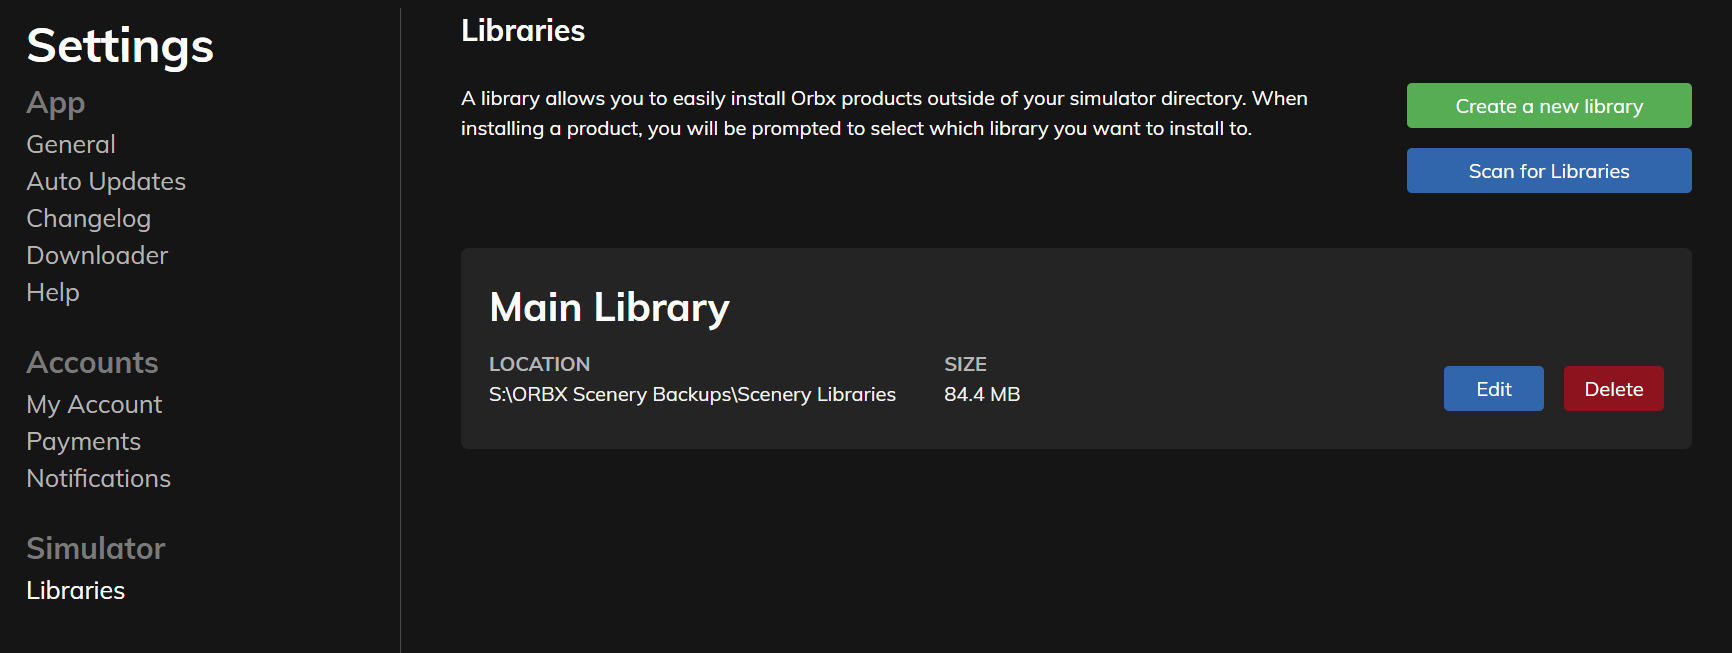Viewport: 1732px width, 653px height.
Task: Navigate to My Account
Action: pyautogui.click(x=94, y=405)
